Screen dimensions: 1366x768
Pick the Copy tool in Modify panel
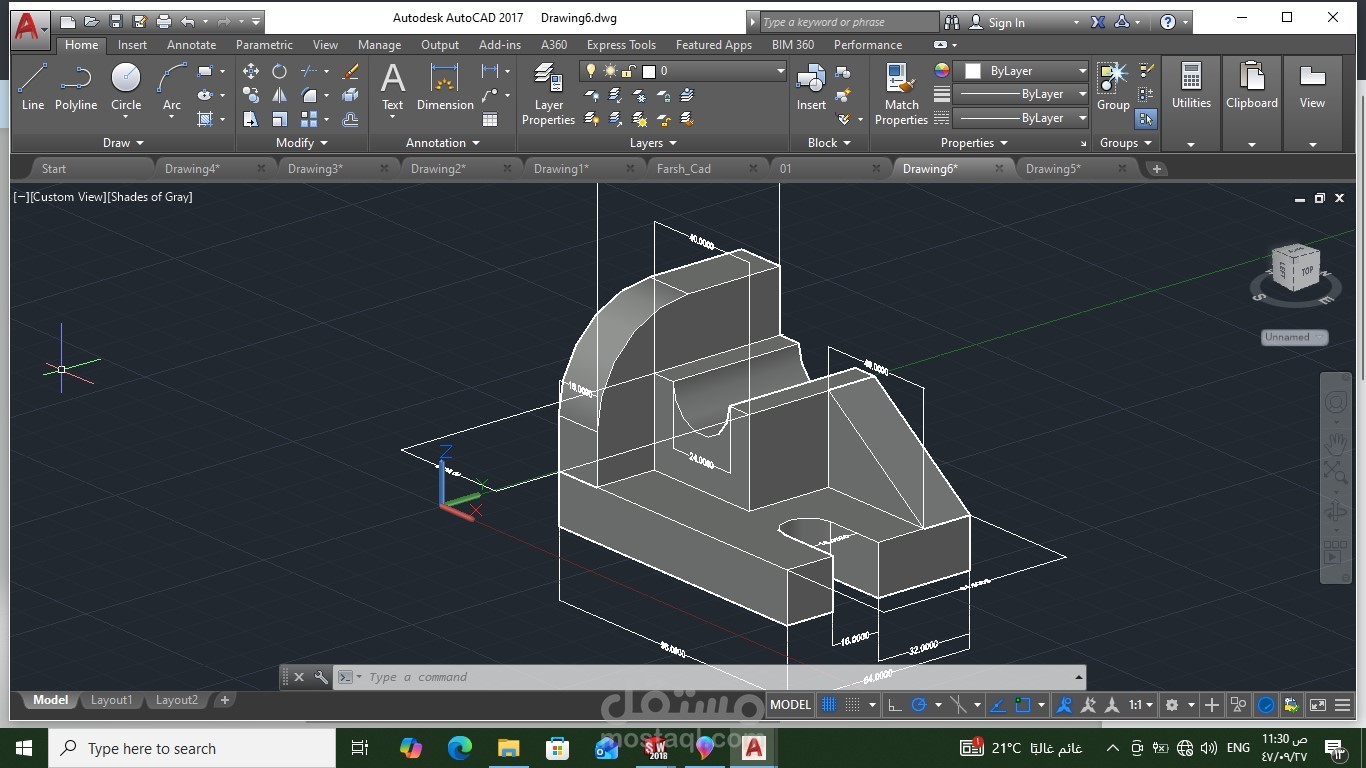[x=251, y=95]
